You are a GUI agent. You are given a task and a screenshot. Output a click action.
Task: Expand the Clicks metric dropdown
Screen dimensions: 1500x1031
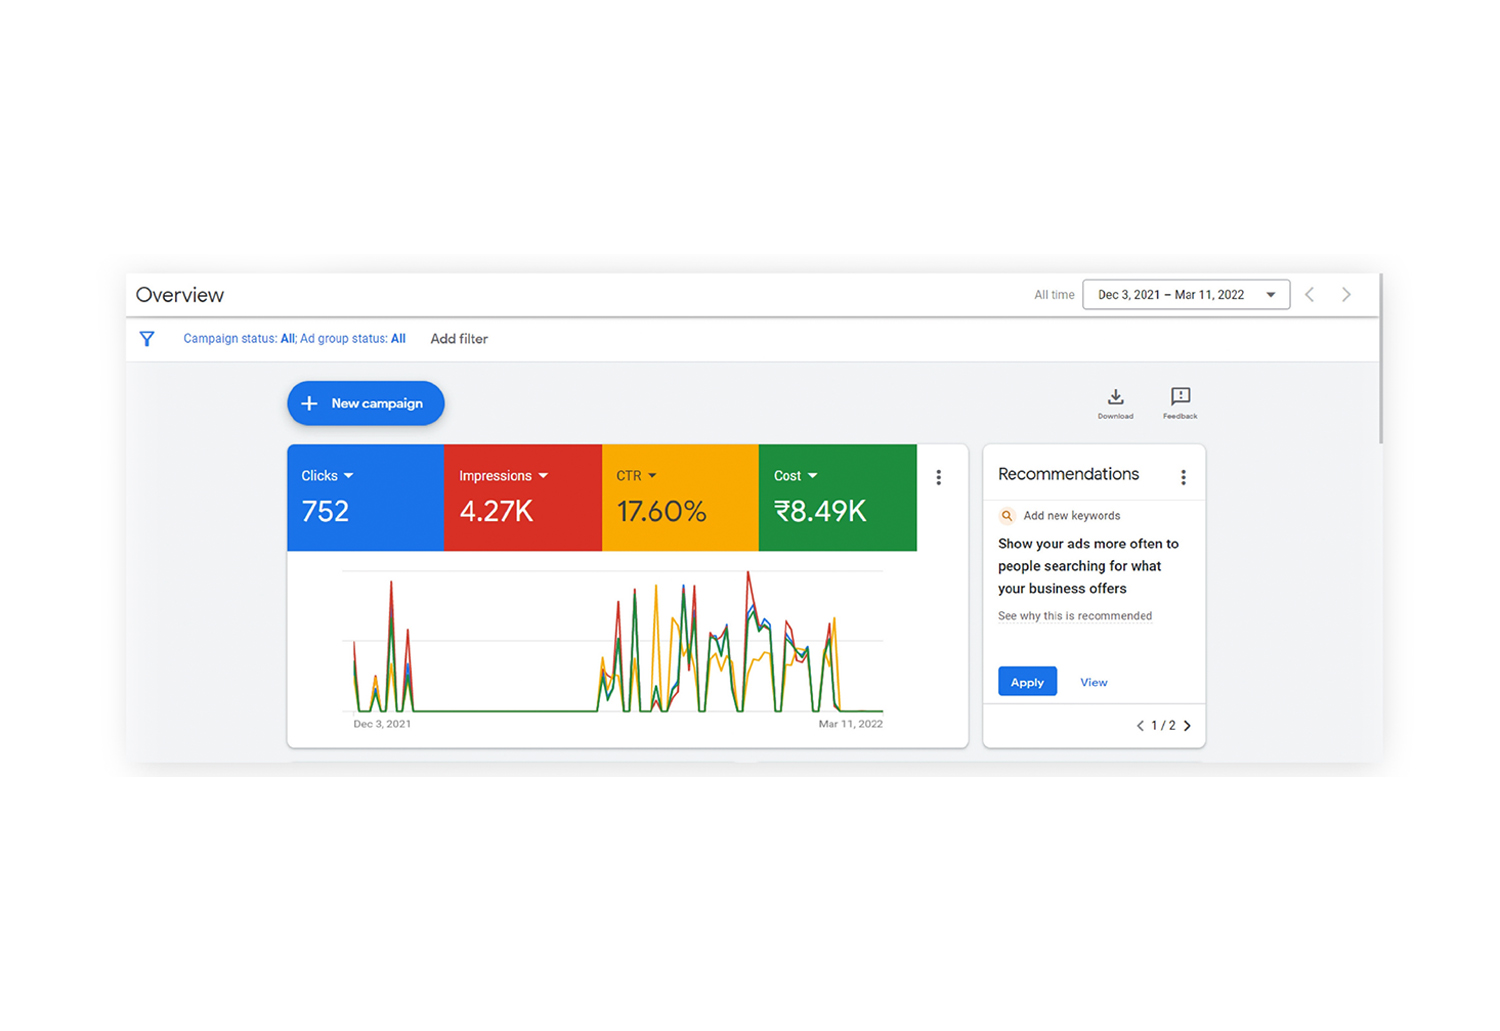coord(348,476)
